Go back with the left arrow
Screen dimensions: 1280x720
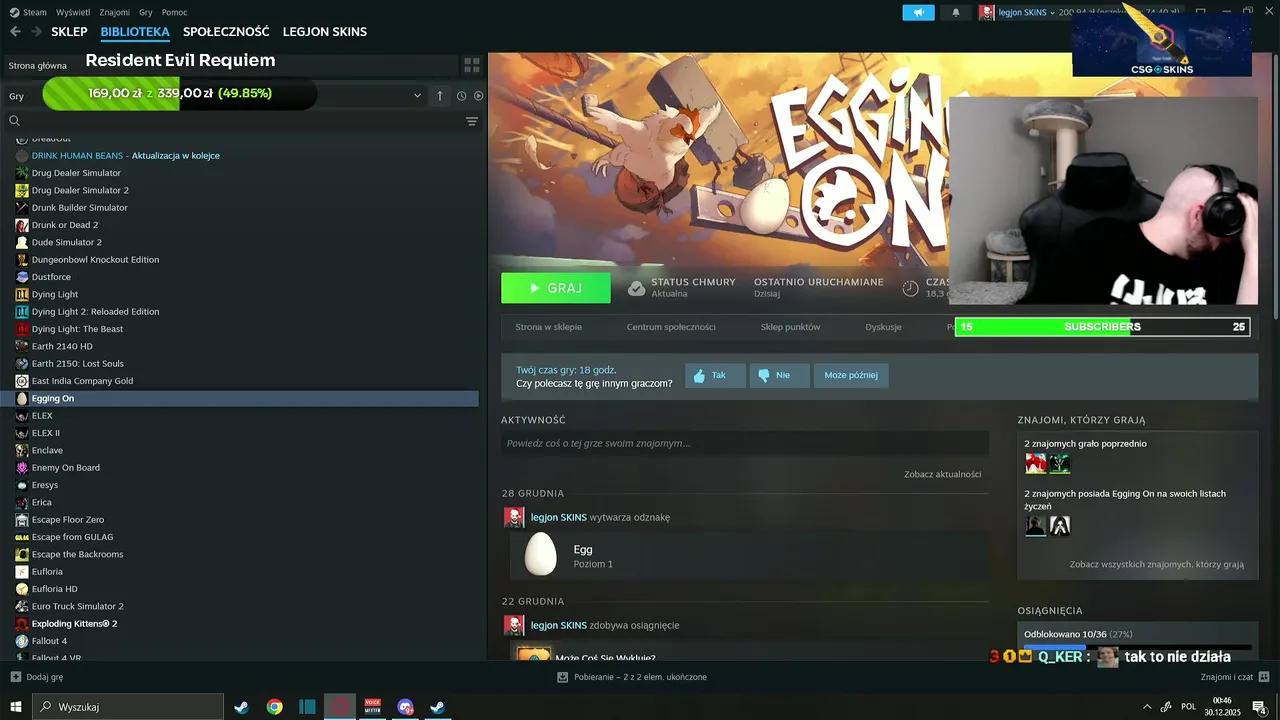pos(15,32)
